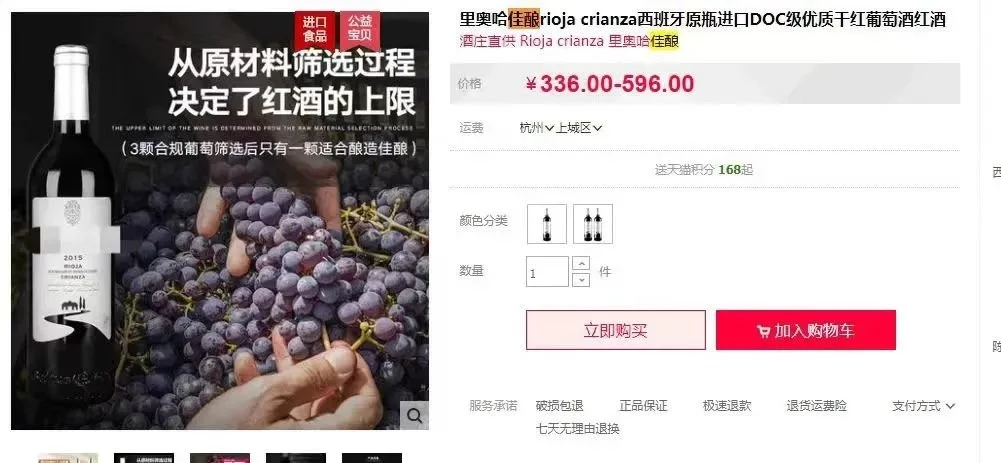Click 加入购物车 add to cart button
The height and width of the screenshot is (463, 1001).
[x=806, y=330]
